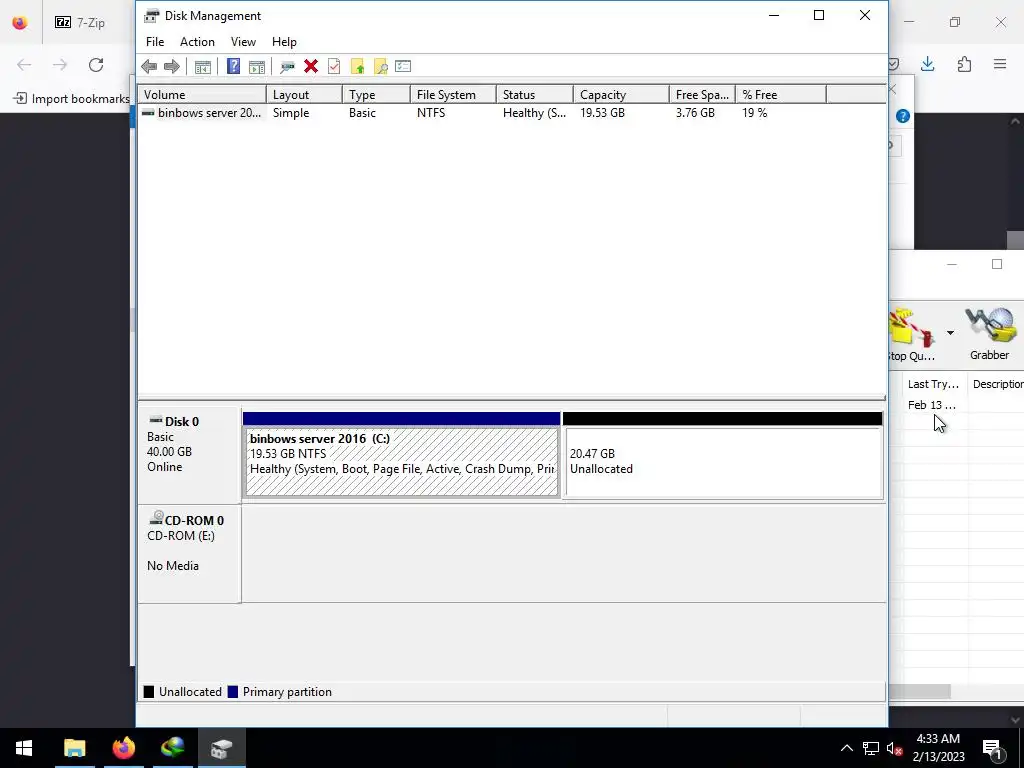Image resolution: width=1024 pixels, height=768 pixels.
Task: Click the Disk Management taskbar icon
Action: click(221, 748)
